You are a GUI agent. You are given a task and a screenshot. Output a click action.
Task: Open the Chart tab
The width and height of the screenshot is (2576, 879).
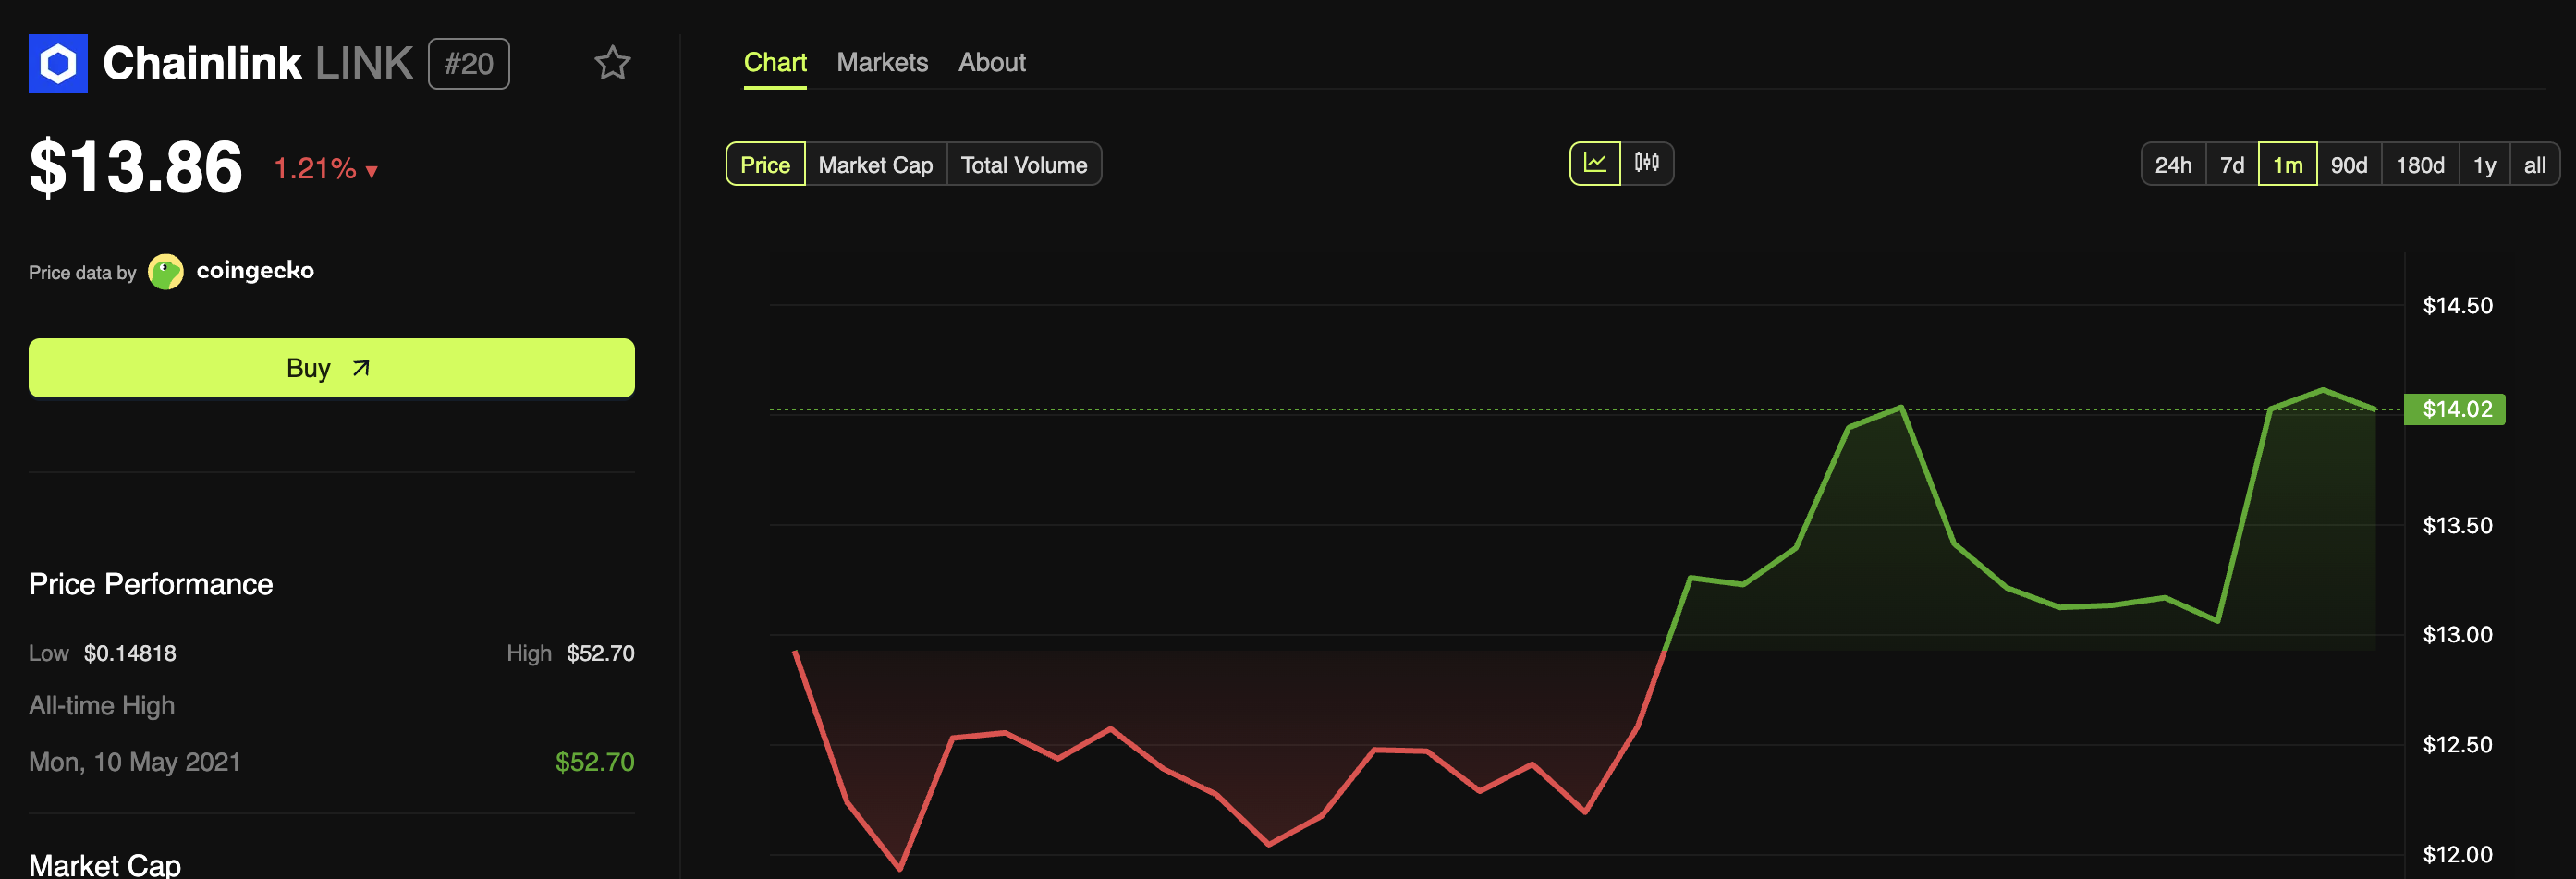[775, 63]
